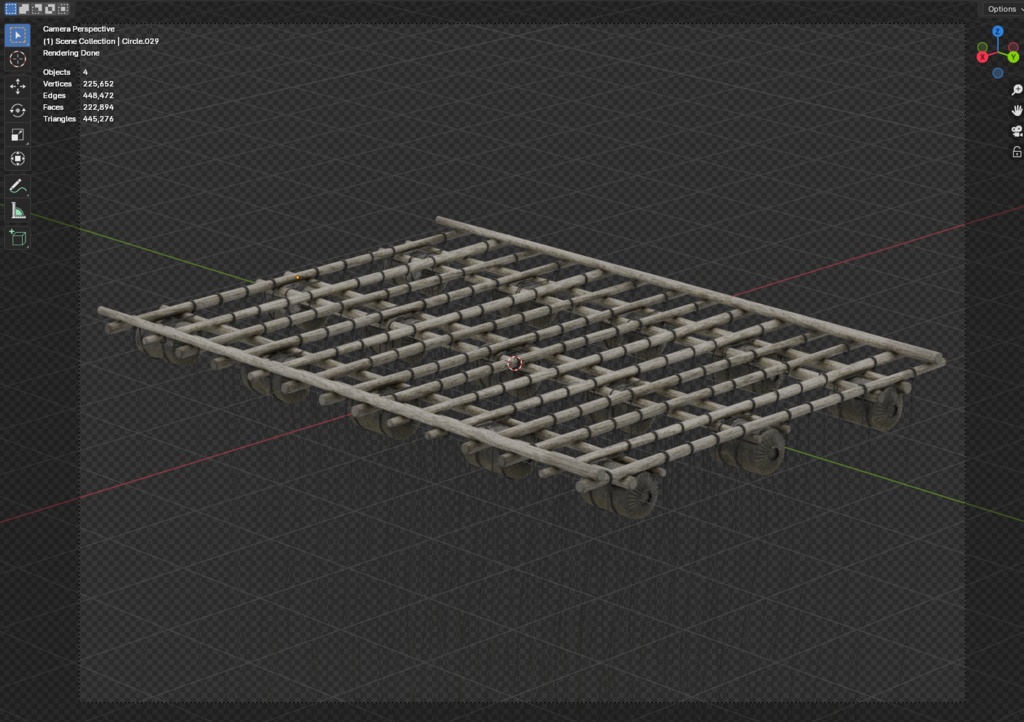Set selection mode to subtract

click(37, 8)
